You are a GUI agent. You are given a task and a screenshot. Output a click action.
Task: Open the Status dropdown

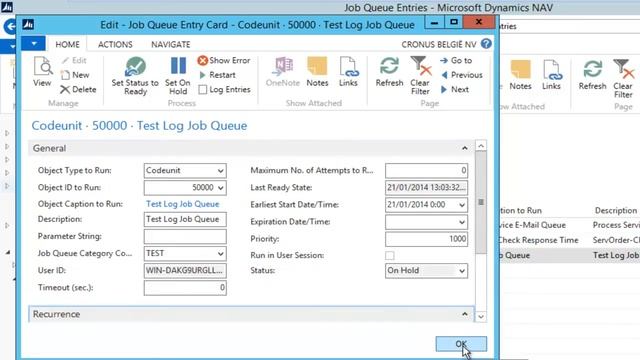click(462, 271)
